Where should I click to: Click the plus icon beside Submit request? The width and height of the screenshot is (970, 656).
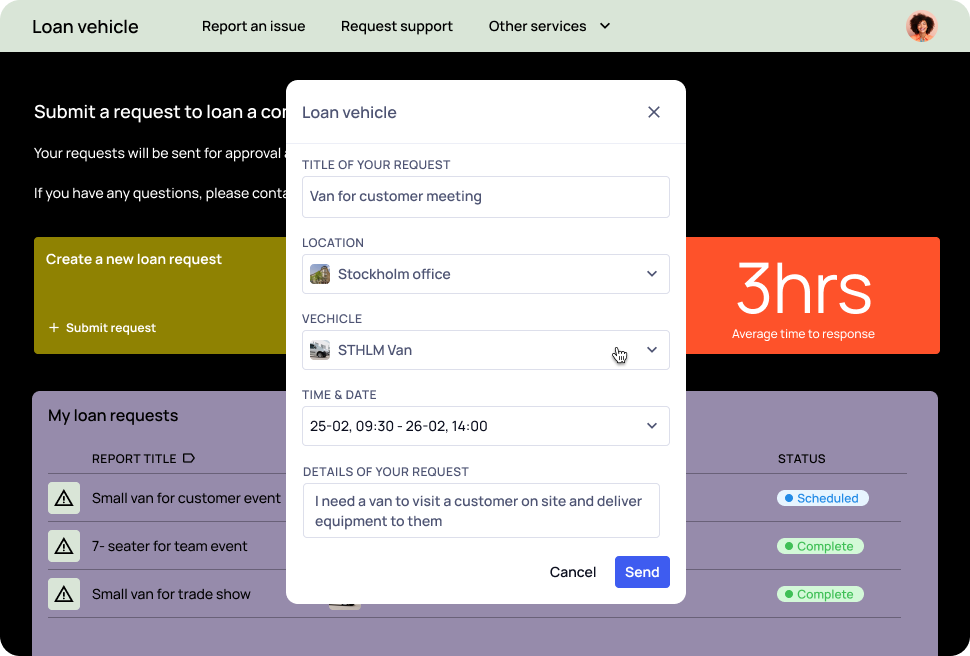tap(54, 327)
